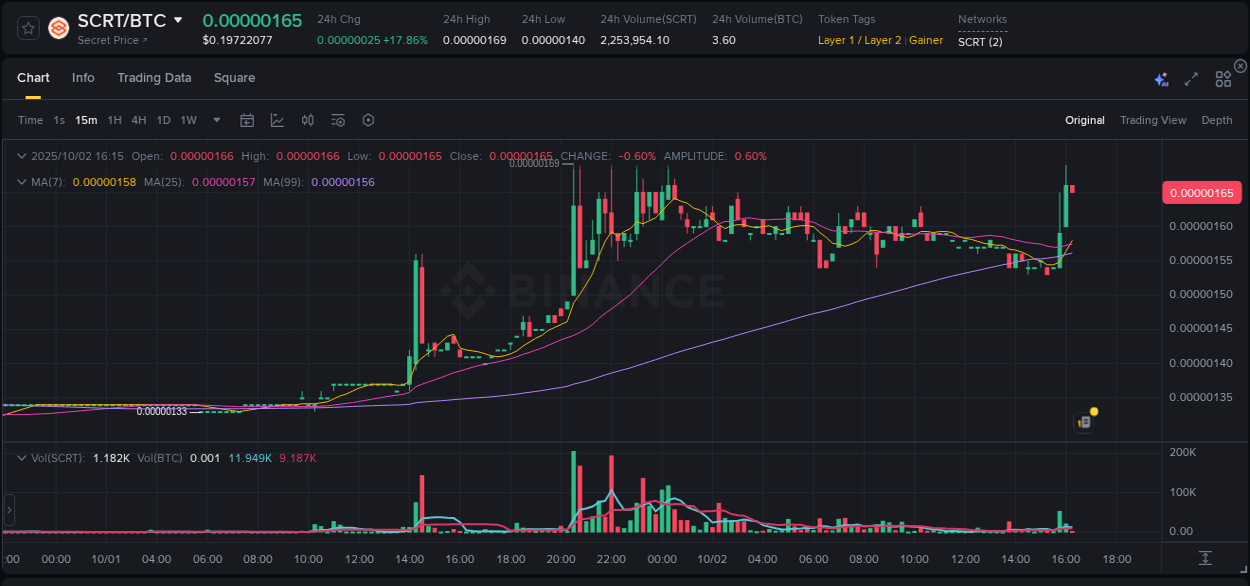The image size is (1250, 586).
Task: Open the technical indicators icon
Action: point(338,120)
